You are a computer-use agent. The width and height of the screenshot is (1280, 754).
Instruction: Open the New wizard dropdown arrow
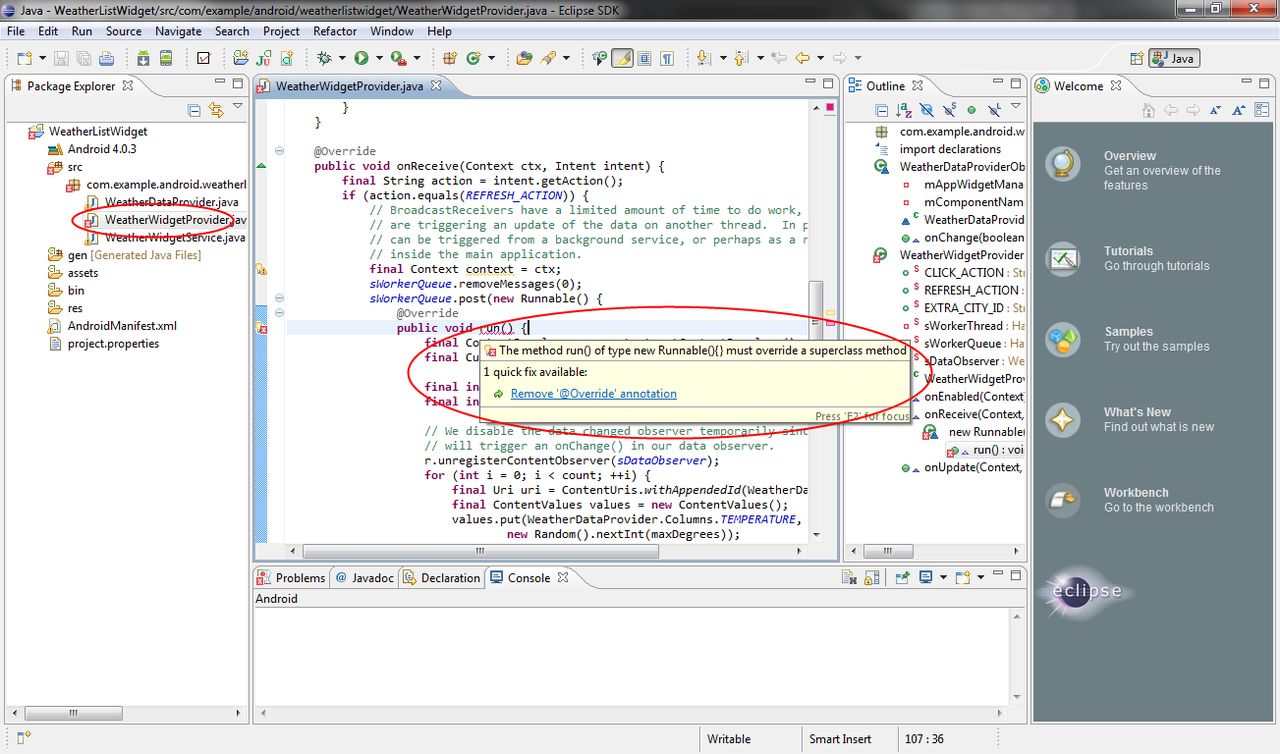click(x=42, y=58)
